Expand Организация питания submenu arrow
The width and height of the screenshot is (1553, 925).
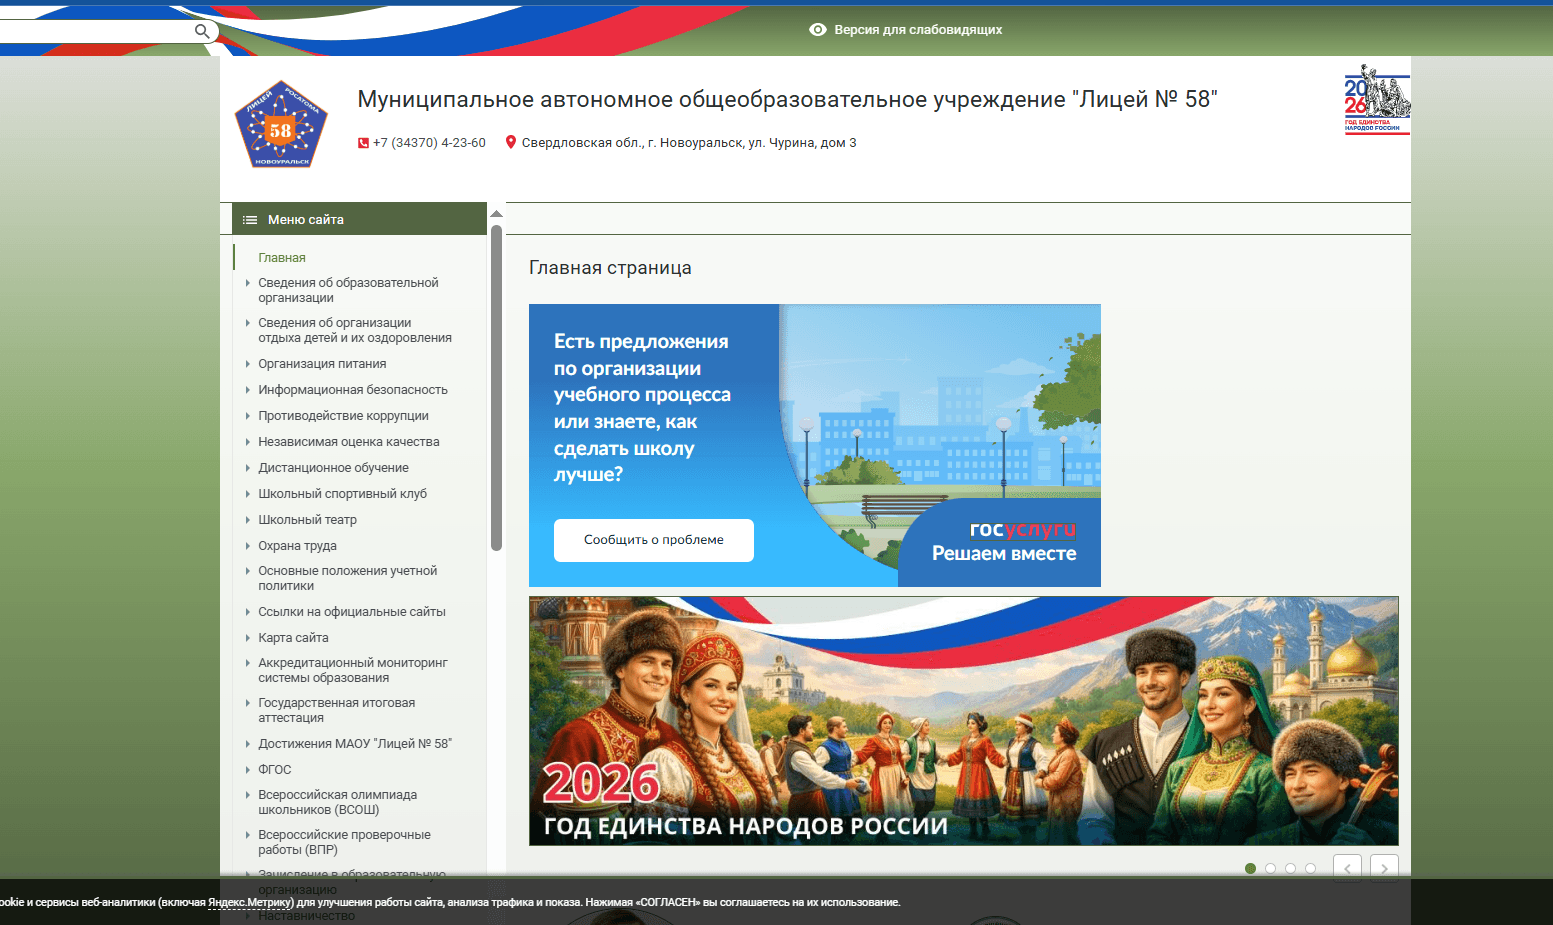(x=247, y=364)
